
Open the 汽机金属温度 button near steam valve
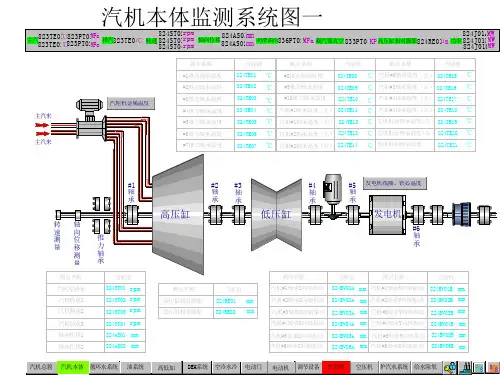pos(131,103)
